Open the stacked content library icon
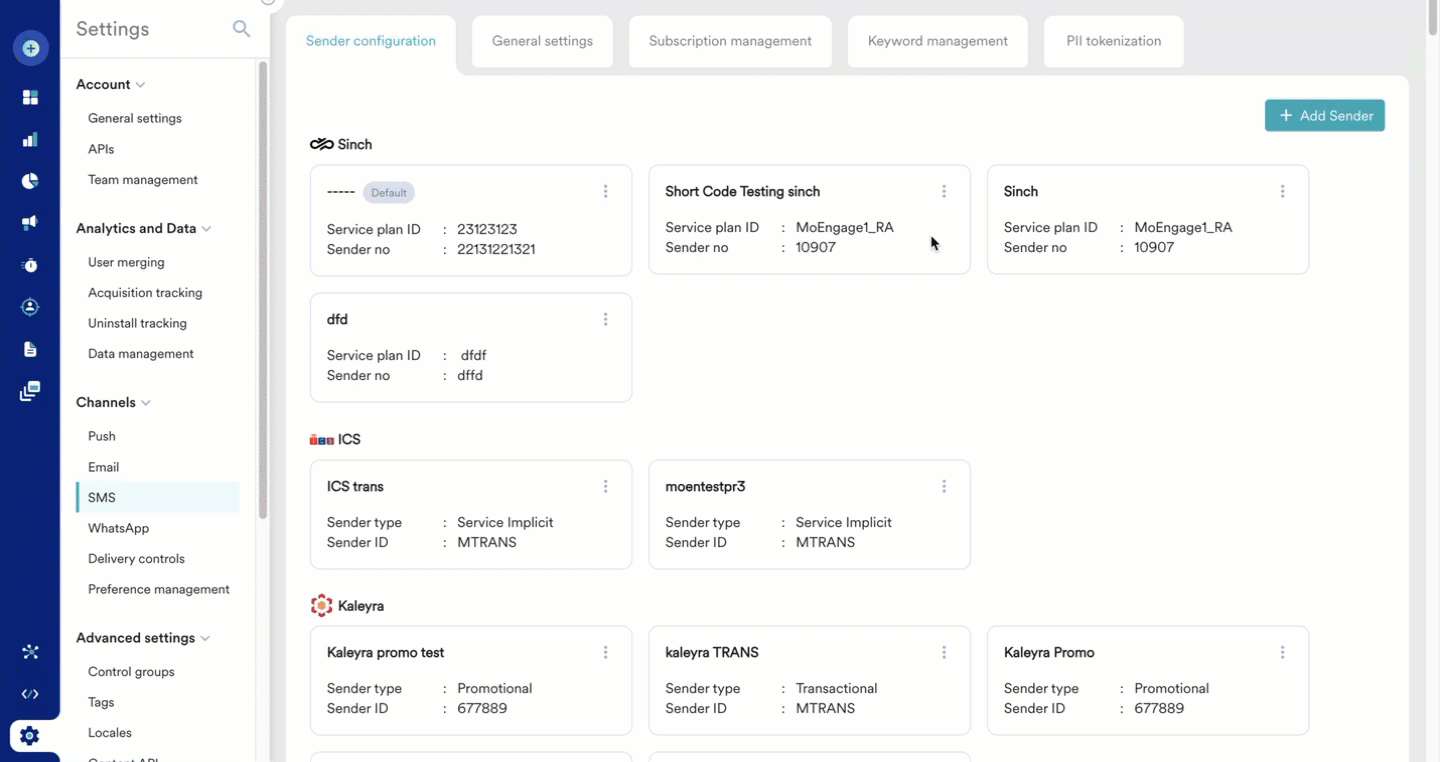 point(30,391)
